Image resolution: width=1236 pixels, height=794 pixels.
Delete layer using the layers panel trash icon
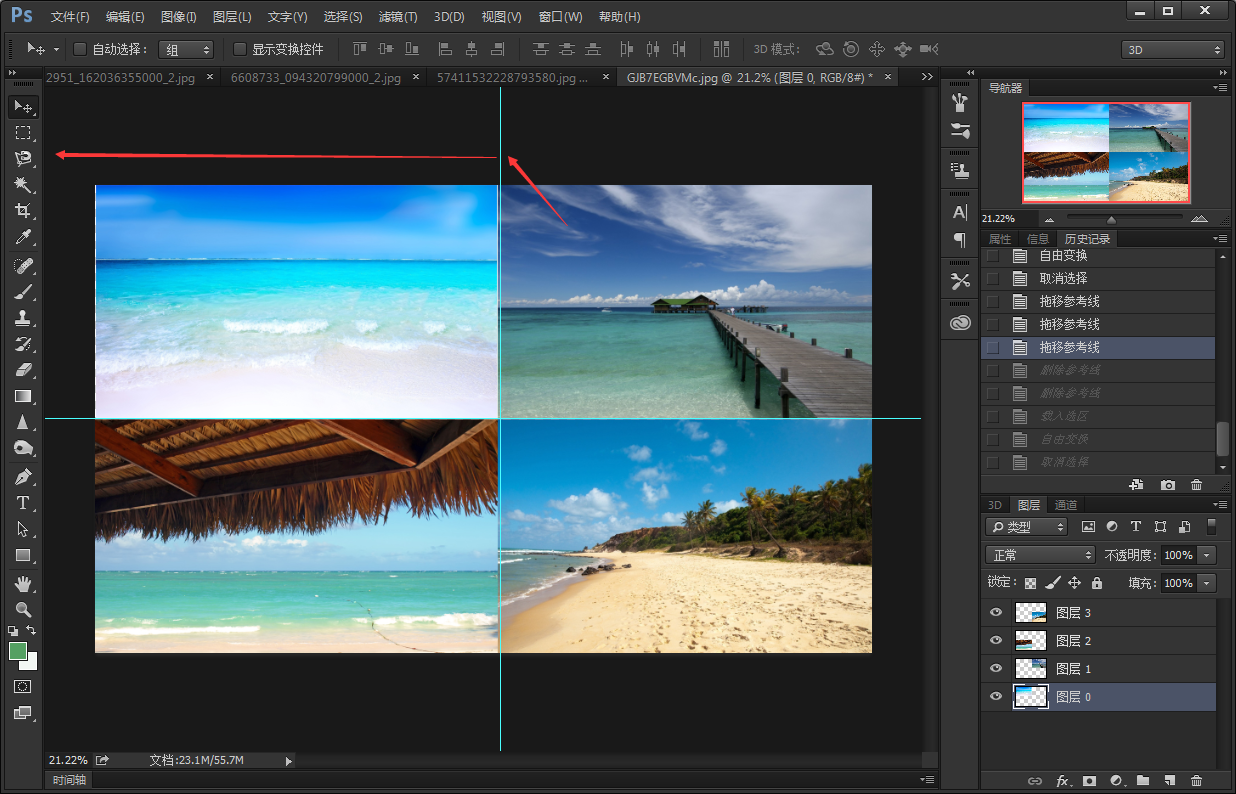coord(1196,780)
